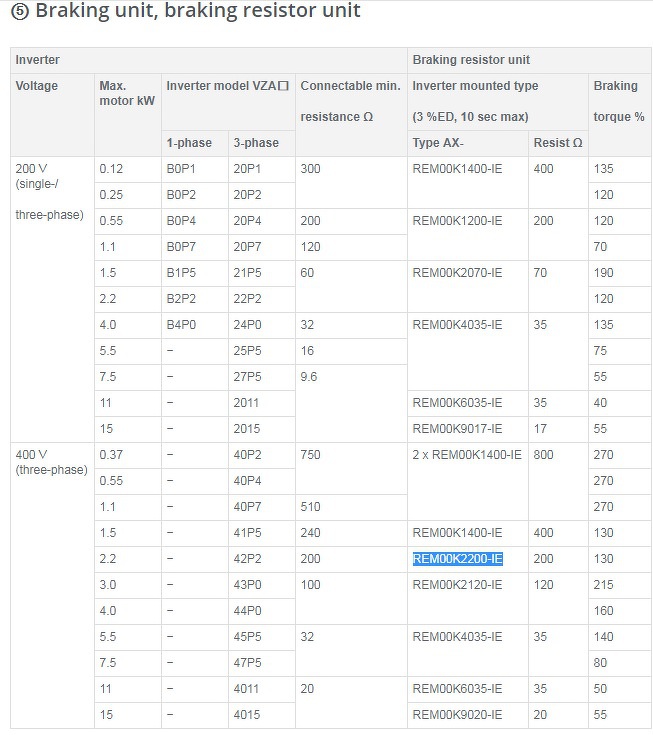This screenshot has height=735, width=653.
Task: Click the 750 minimum resistance cell
Action: (311, 455)
